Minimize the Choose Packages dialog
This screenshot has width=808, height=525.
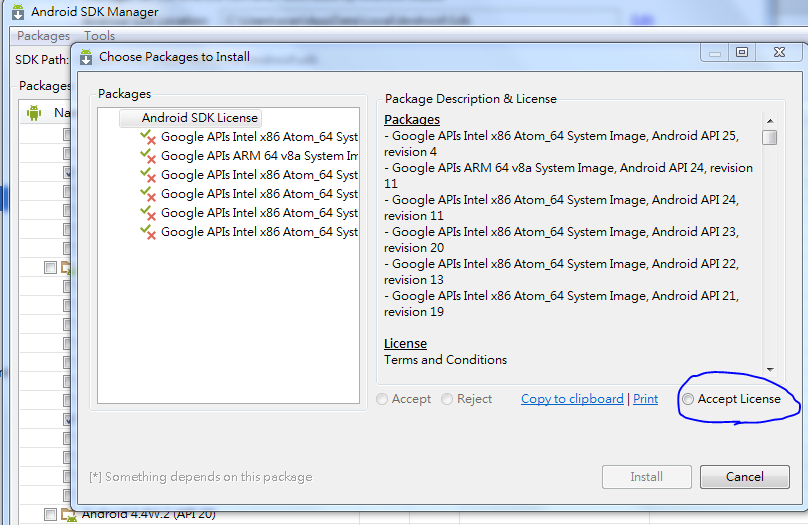tap(715, 52)
